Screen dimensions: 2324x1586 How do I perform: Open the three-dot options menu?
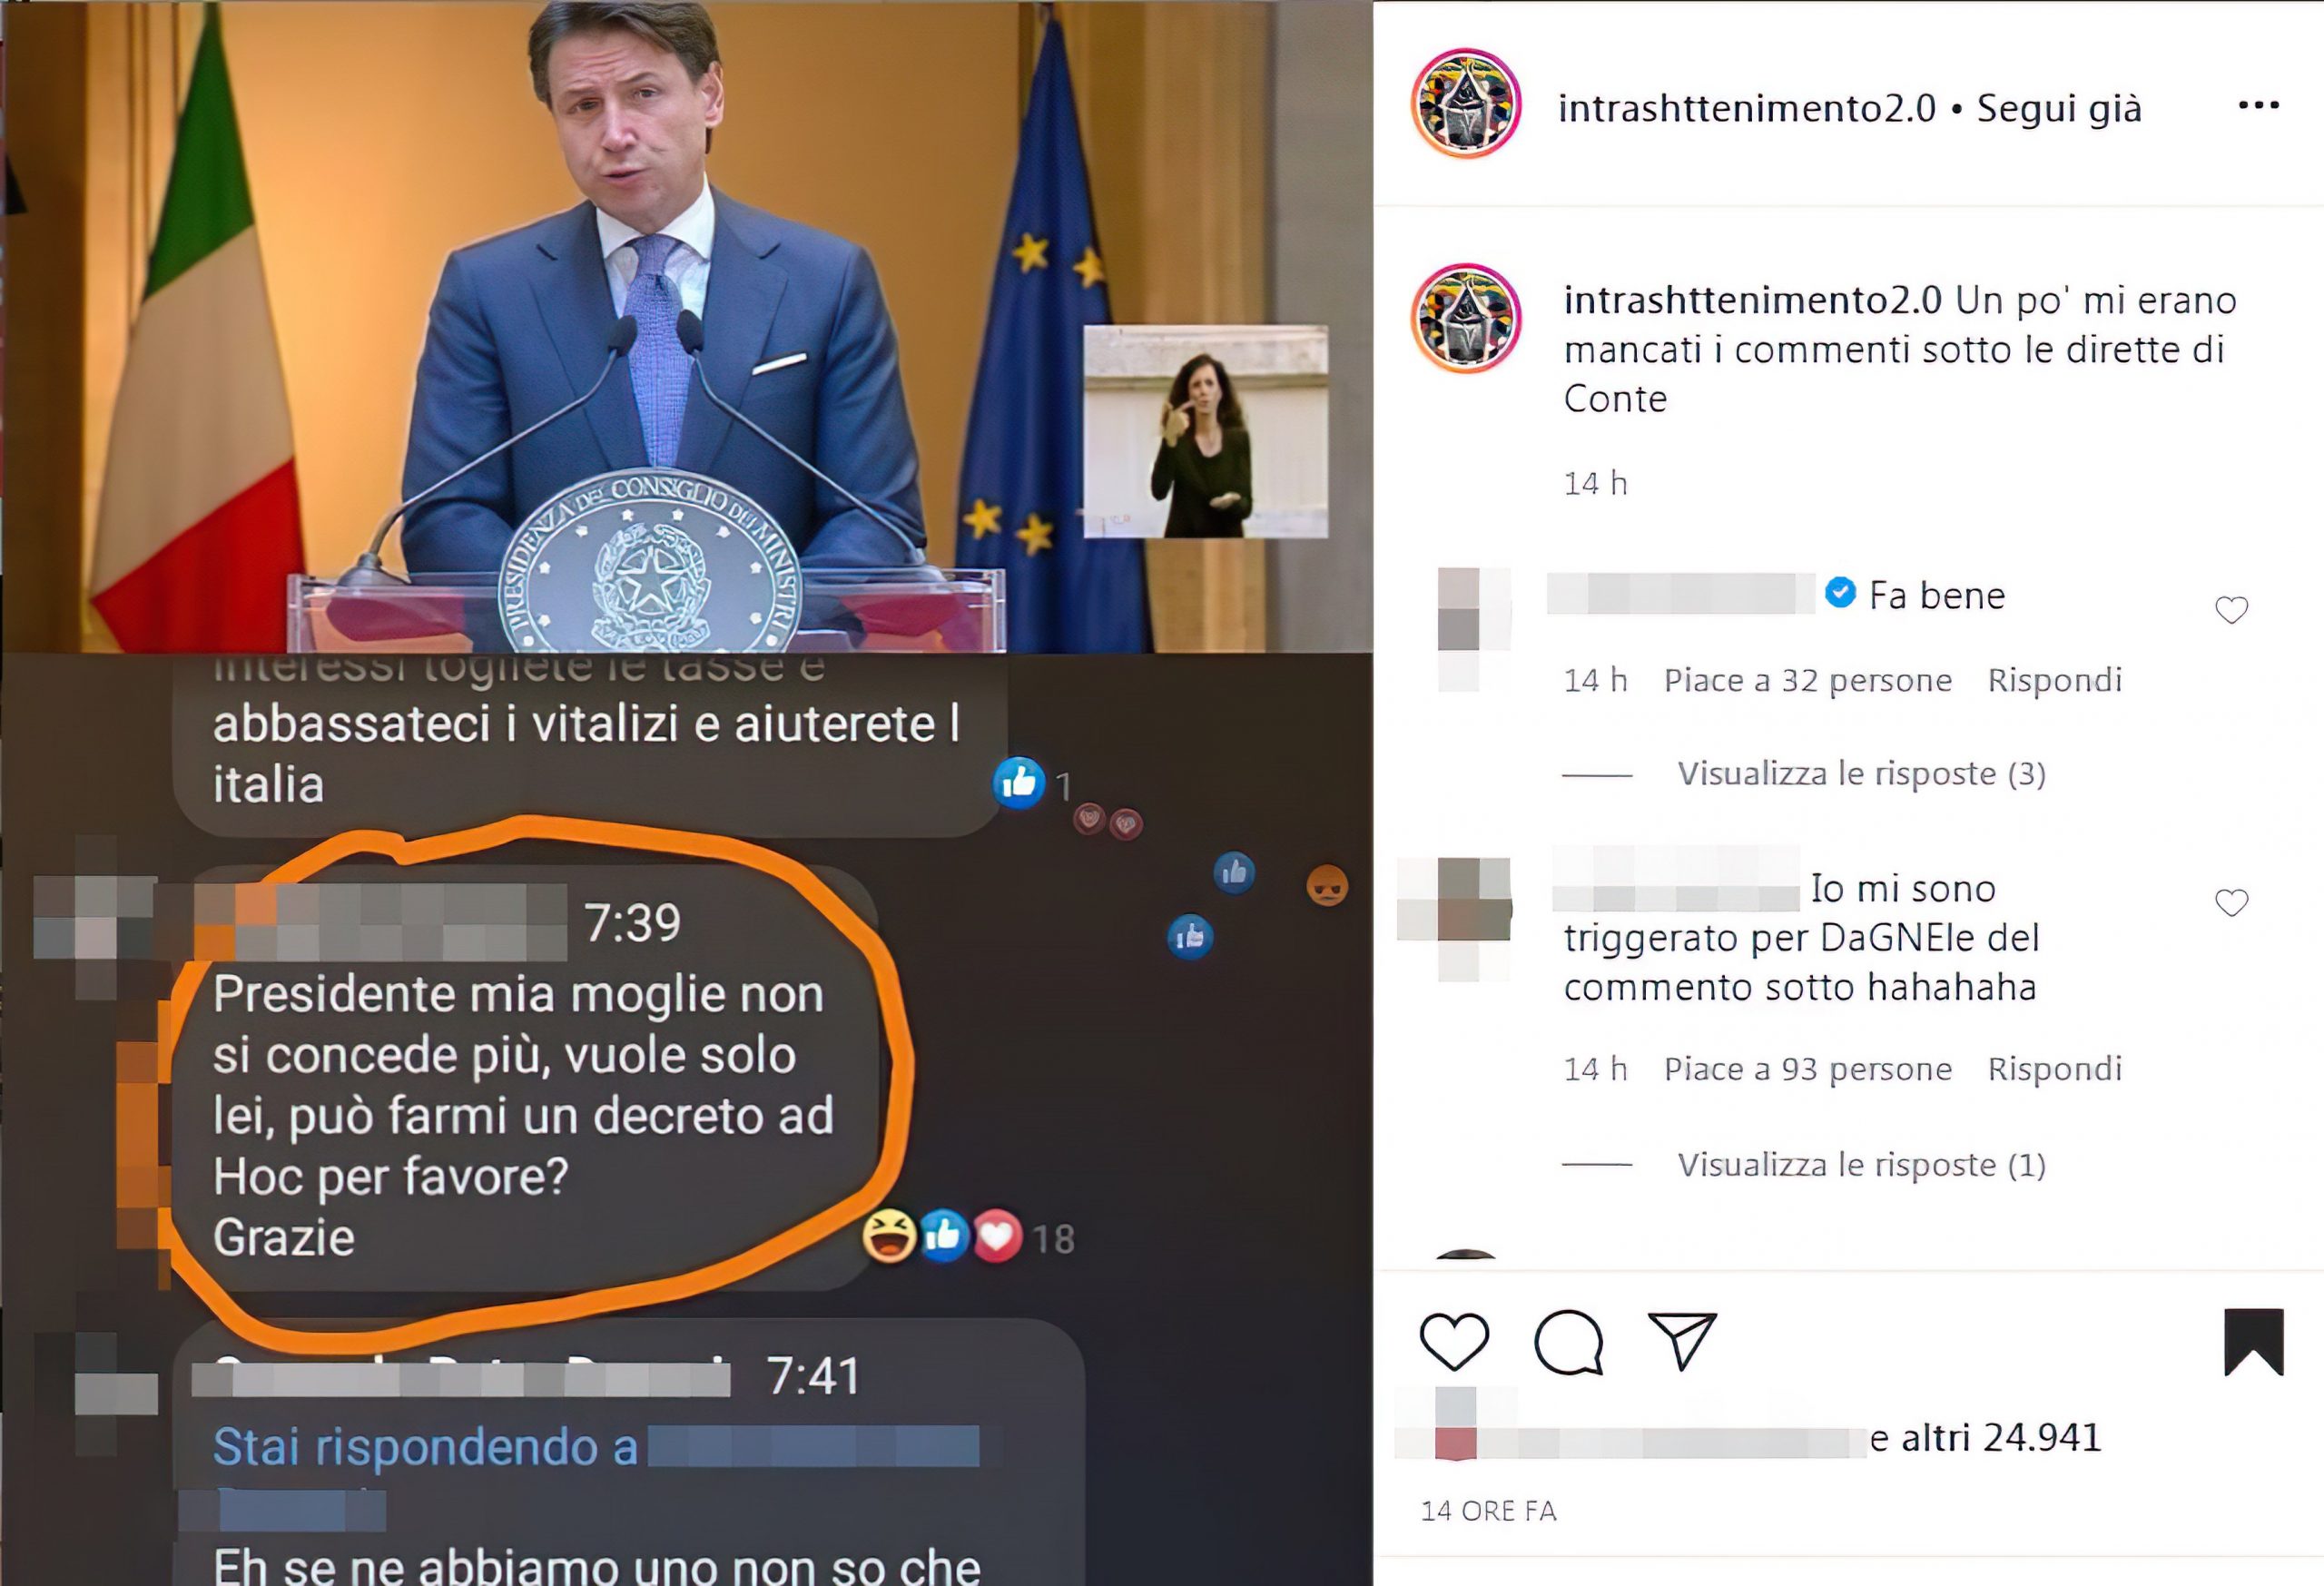coord(2258,105)
